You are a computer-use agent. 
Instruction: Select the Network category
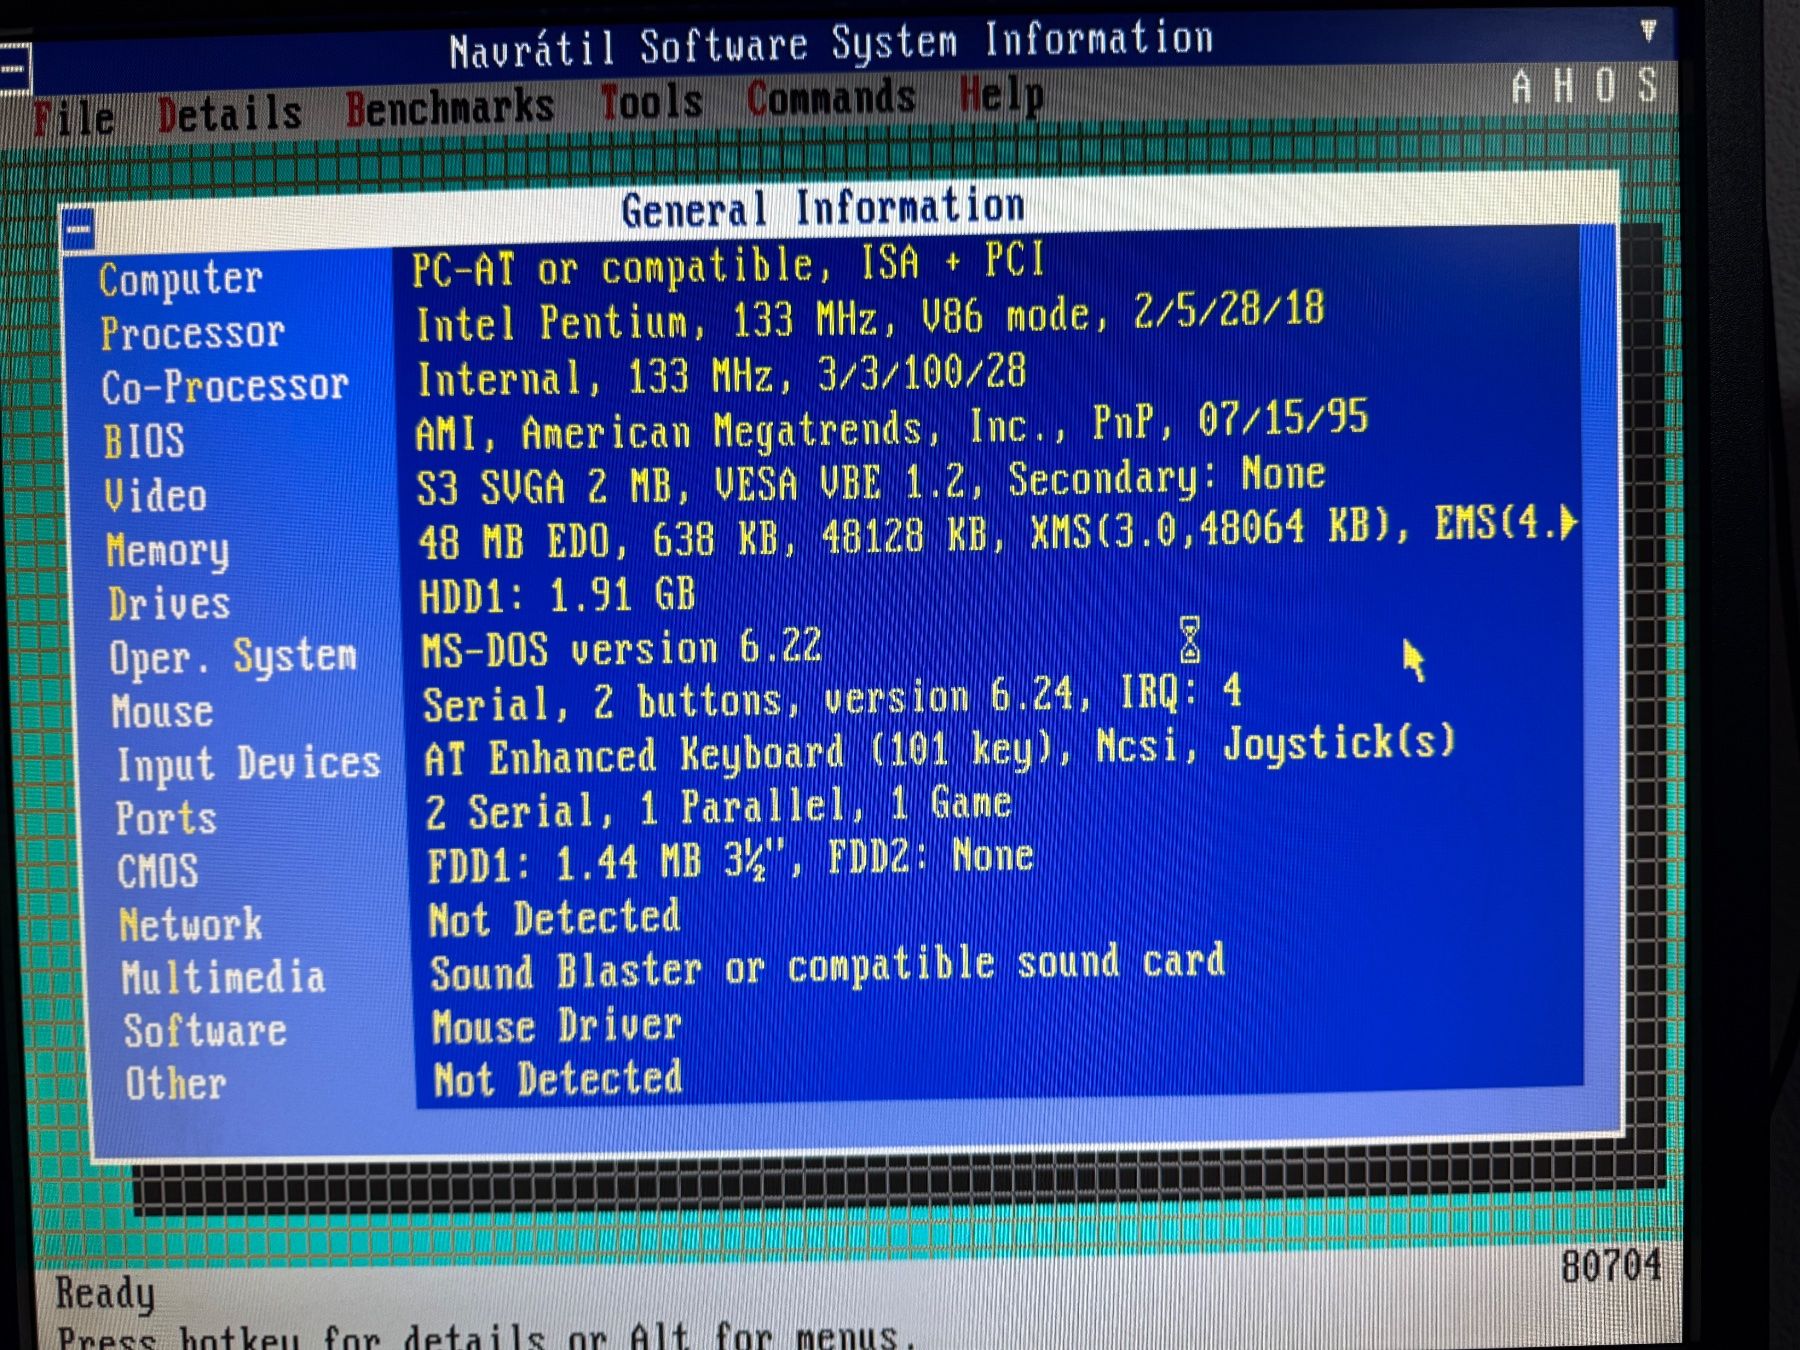point(191,924)
